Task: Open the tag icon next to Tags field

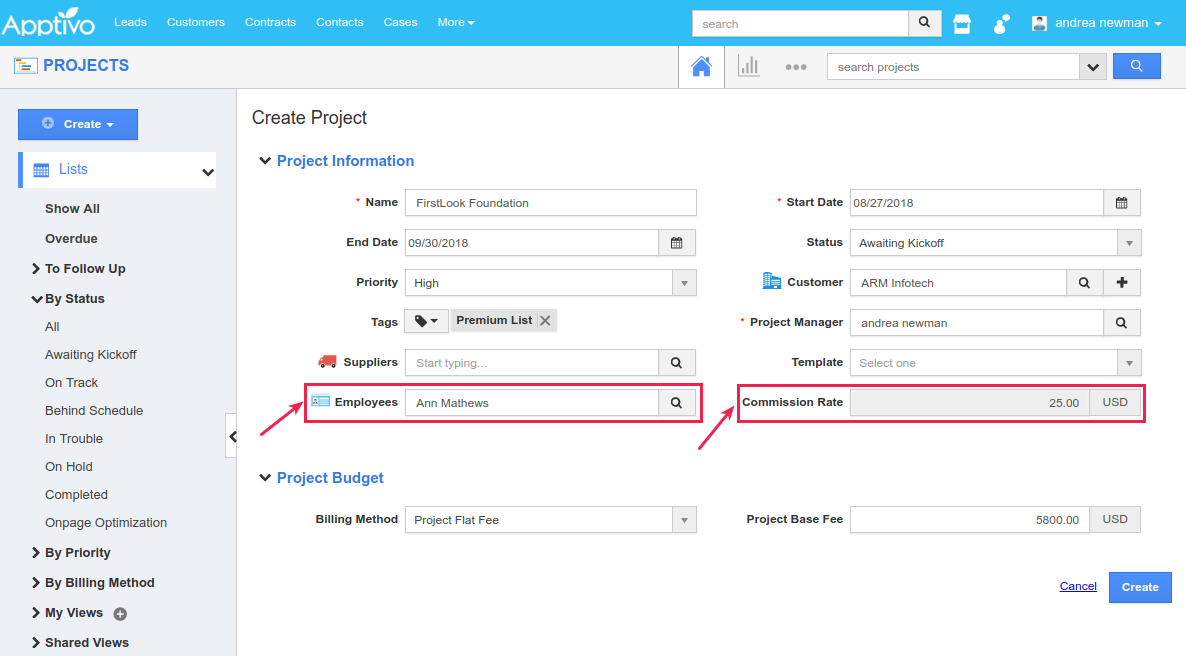Action: [x=425, y=320]
